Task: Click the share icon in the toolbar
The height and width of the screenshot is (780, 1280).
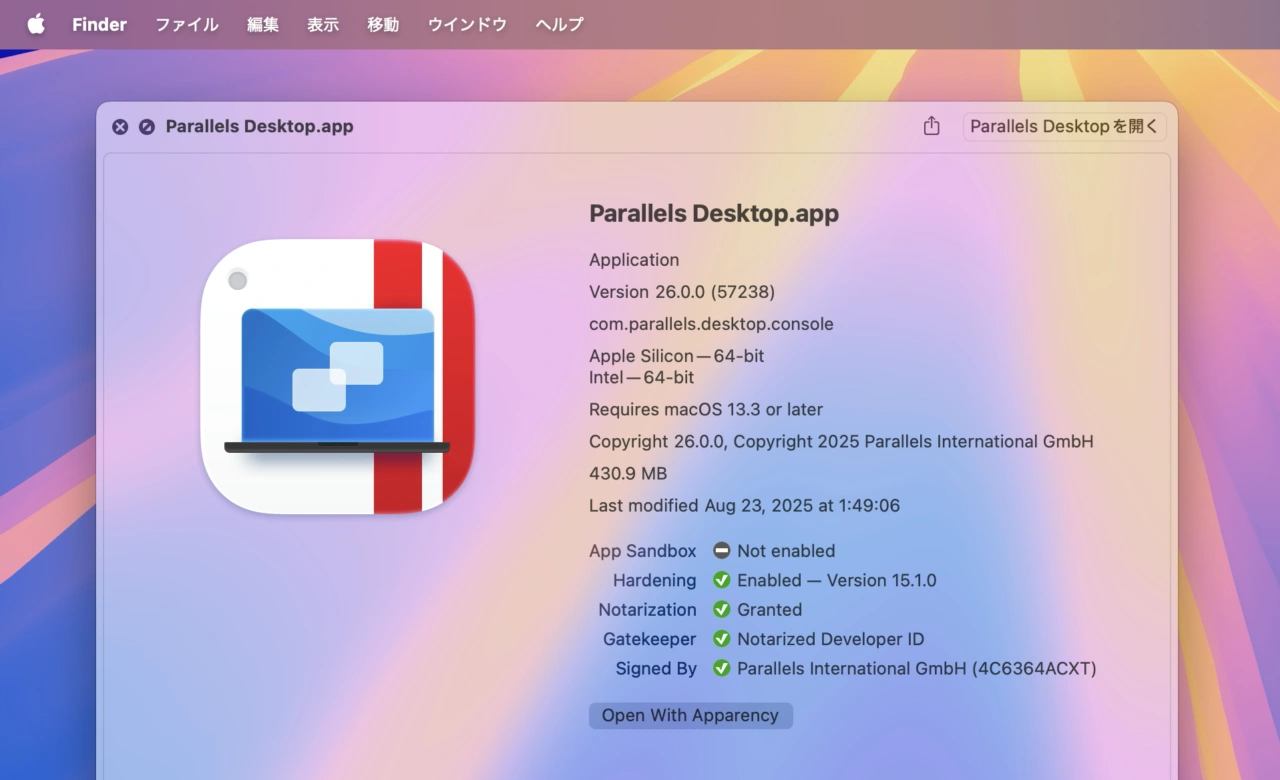Action: click(x=931, y=126)
